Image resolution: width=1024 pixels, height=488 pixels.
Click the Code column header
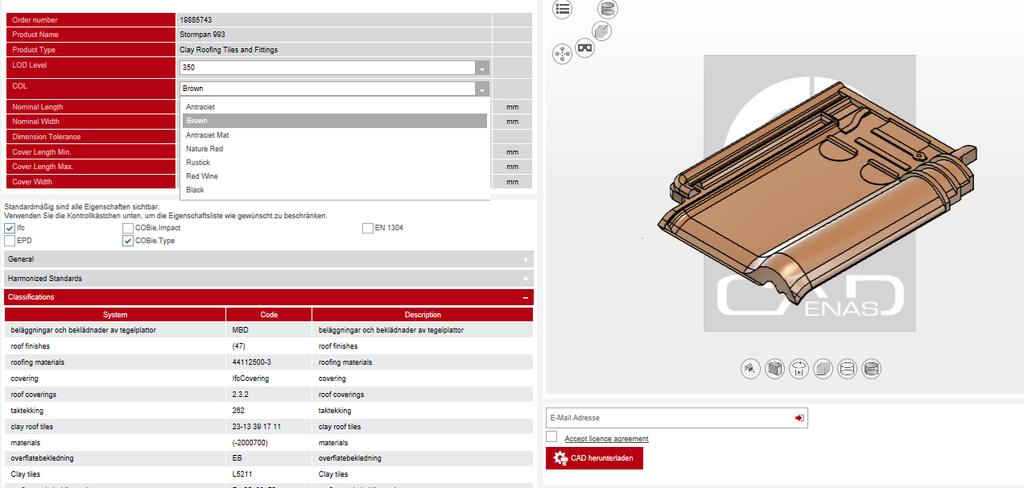[x=269, y=315]
